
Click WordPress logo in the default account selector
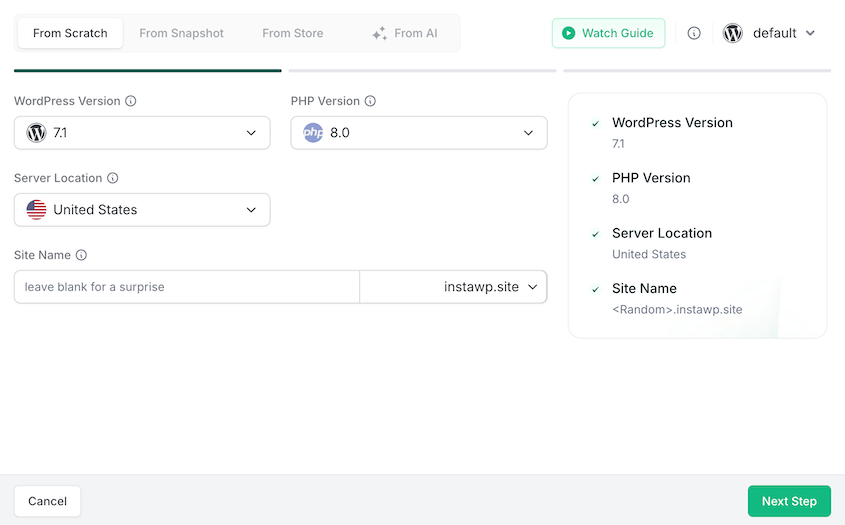732,33
